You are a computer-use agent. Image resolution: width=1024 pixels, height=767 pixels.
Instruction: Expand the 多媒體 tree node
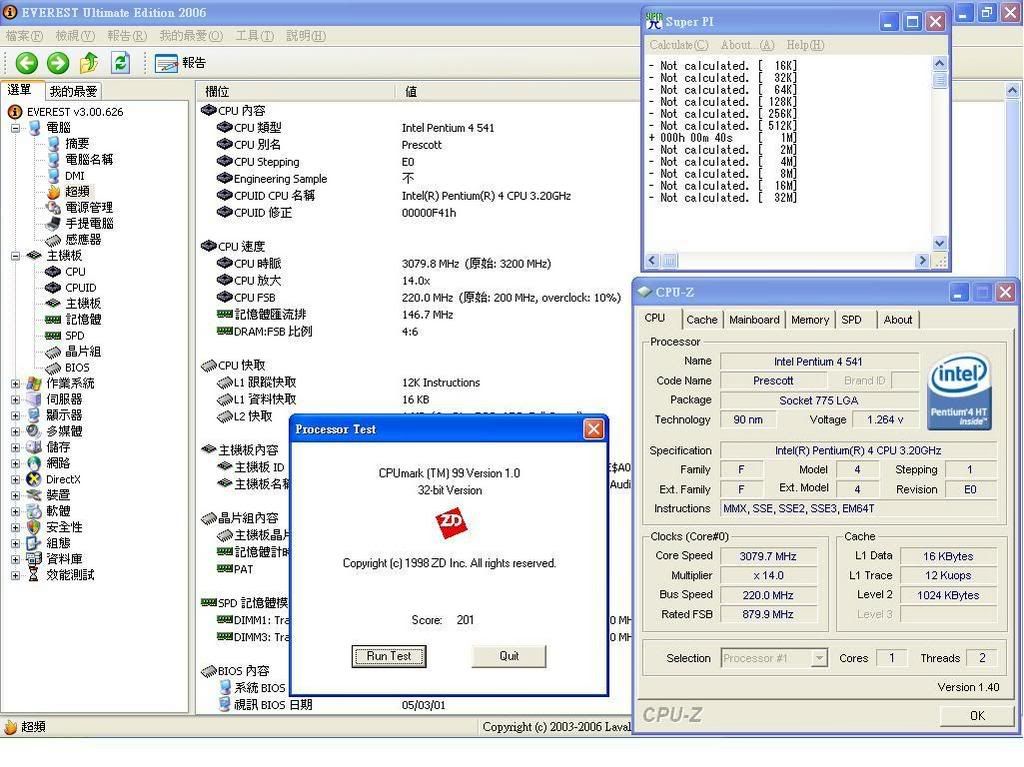(x=15, y=431)
